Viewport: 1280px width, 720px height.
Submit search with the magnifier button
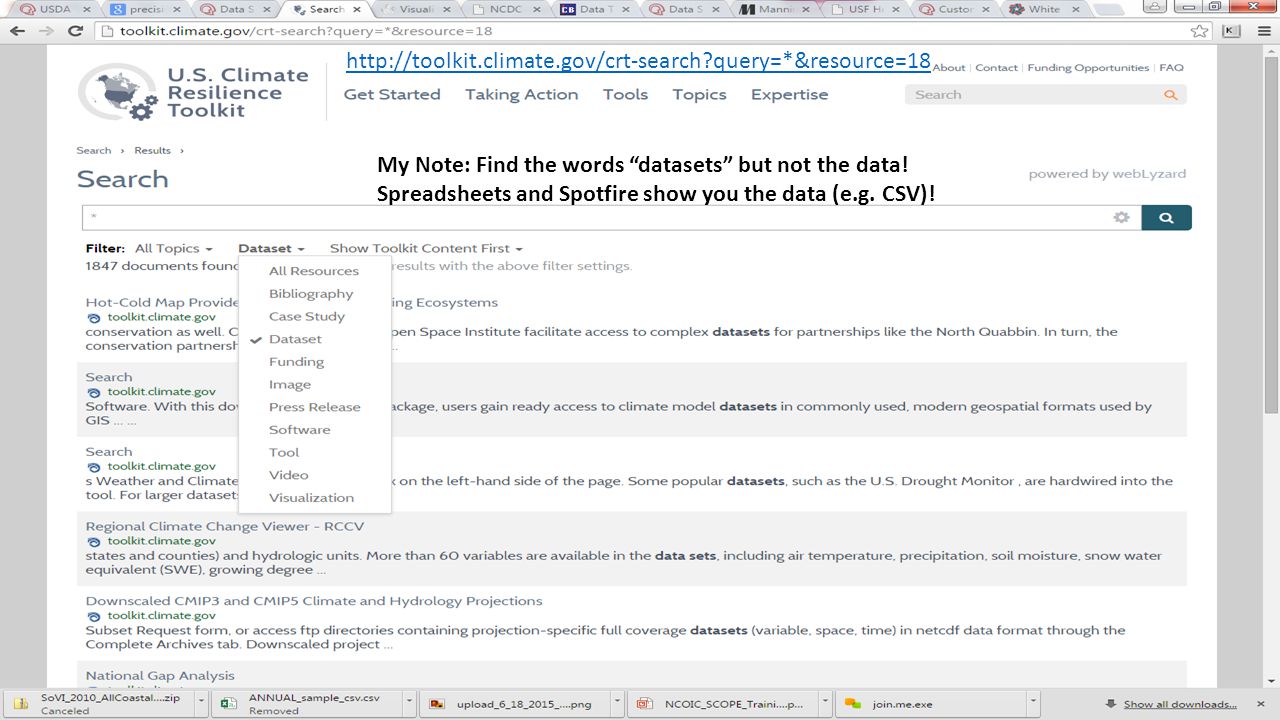(1166, 218)
